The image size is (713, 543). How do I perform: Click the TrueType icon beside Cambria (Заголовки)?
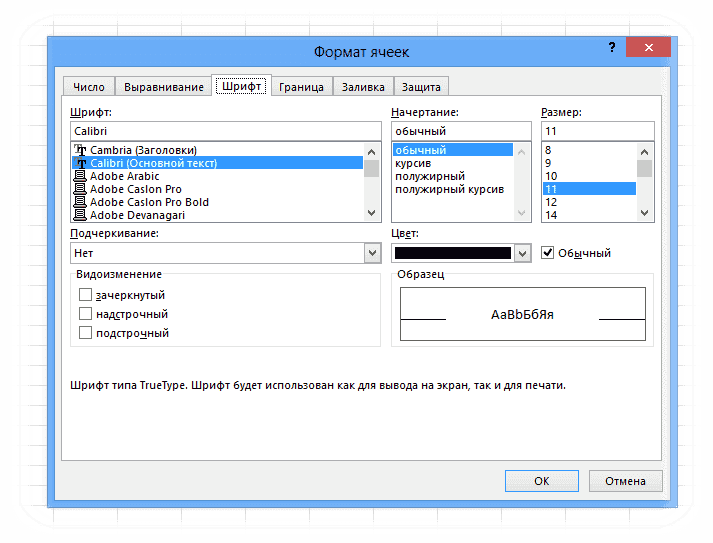tap(80, 150)
